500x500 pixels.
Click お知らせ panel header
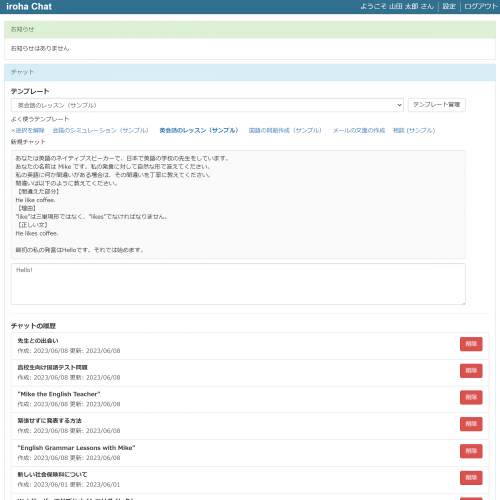coord(250,29)
